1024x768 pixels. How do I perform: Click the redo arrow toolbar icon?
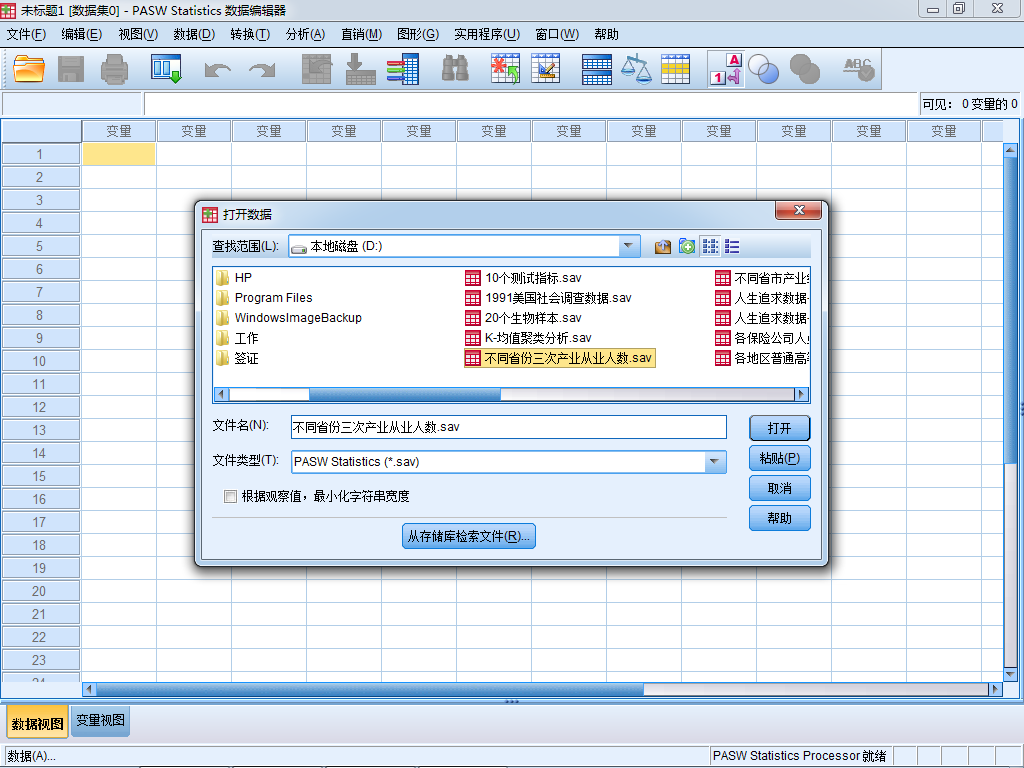click(x=263, y=70)
